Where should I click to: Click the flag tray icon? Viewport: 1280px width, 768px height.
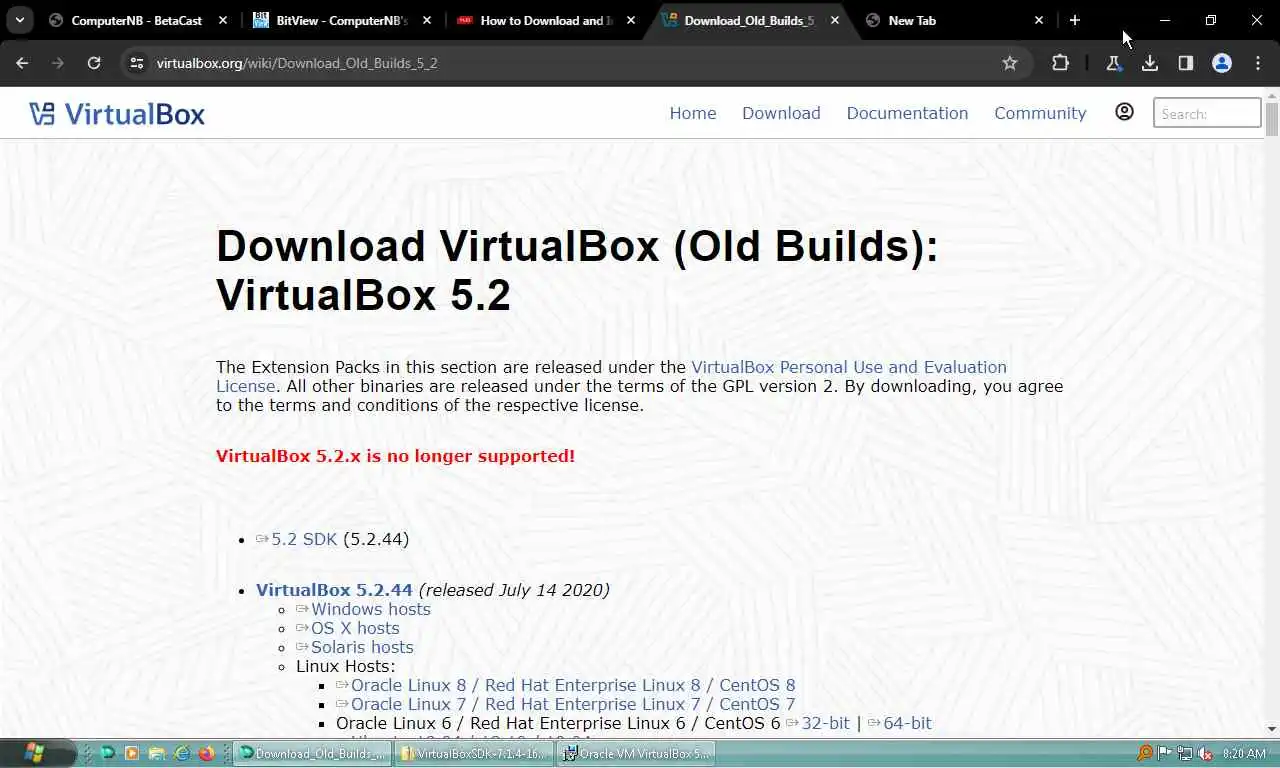(x=1165, y=753)
